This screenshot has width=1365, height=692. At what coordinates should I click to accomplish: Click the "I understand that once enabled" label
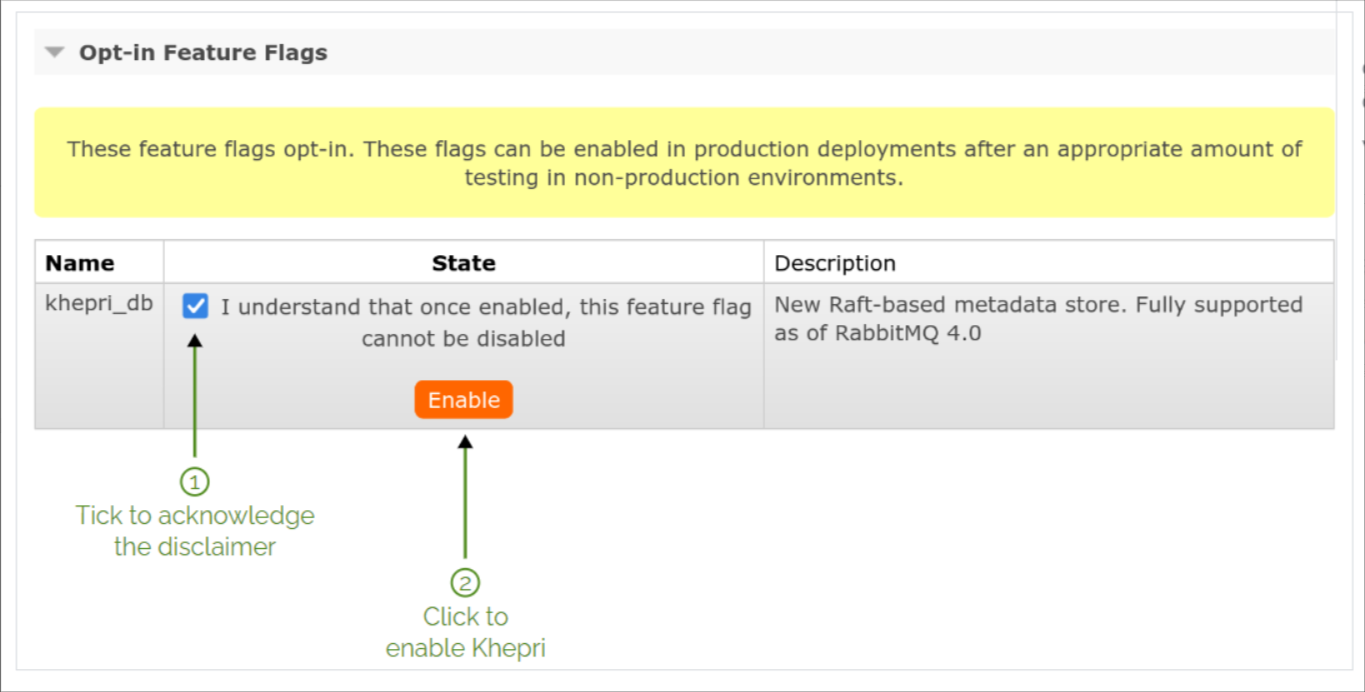(485, 307)
